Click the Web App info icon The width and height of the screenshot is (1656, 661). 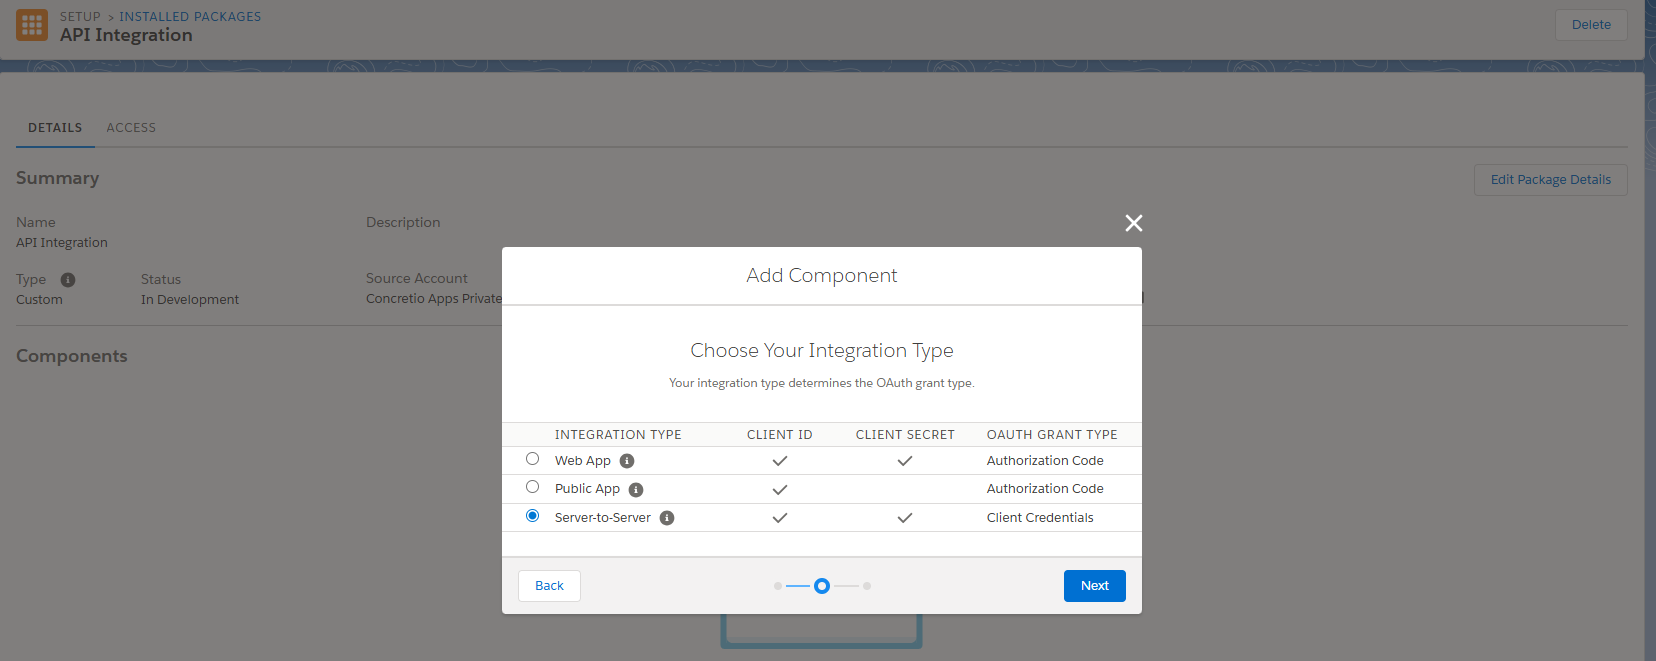(627, 461)
